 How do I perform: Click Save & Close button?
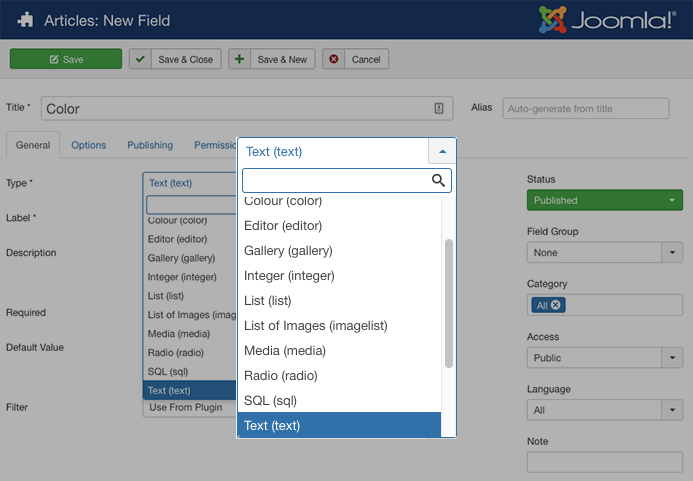click(x=175, y=59)
